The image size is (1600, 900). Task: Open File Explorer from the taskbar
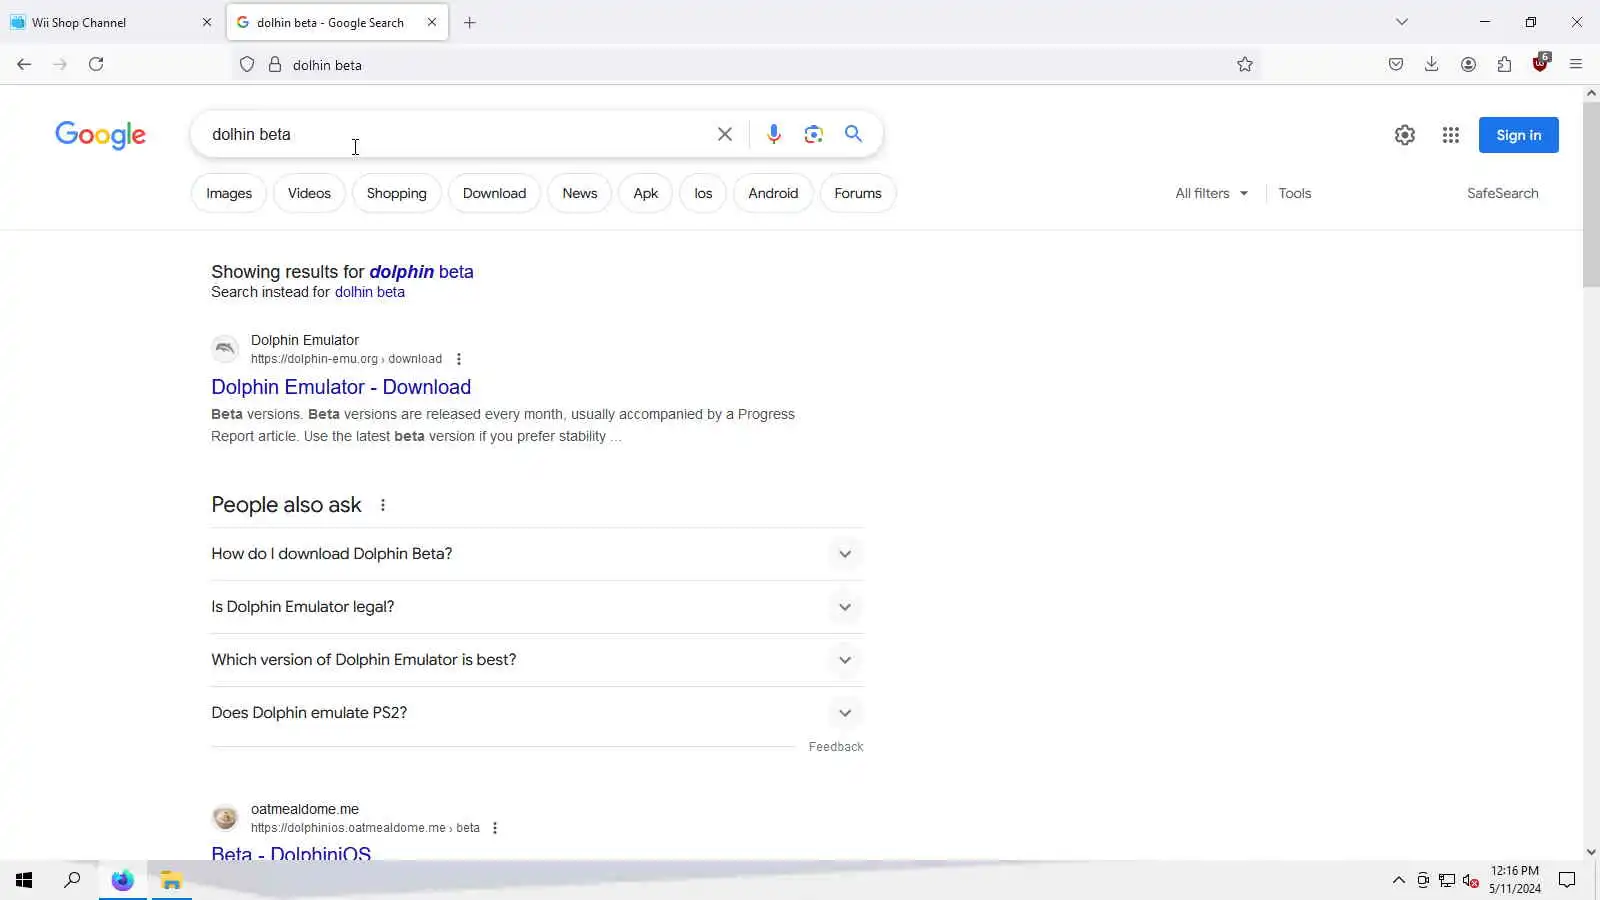tap(171, 880)
